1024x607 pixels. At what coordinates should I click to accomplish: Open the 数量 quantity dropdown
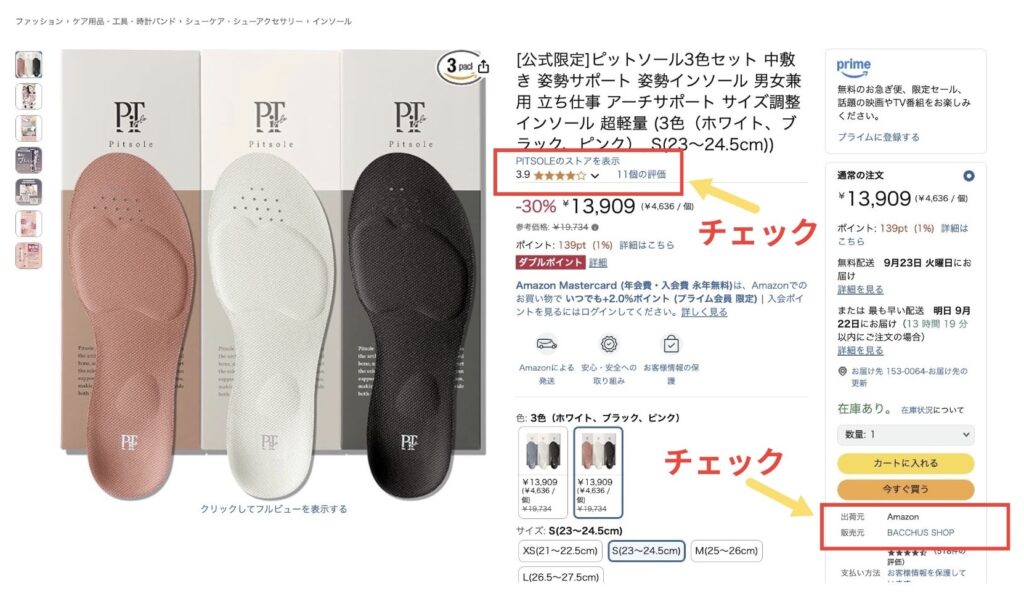click(905, 435)
